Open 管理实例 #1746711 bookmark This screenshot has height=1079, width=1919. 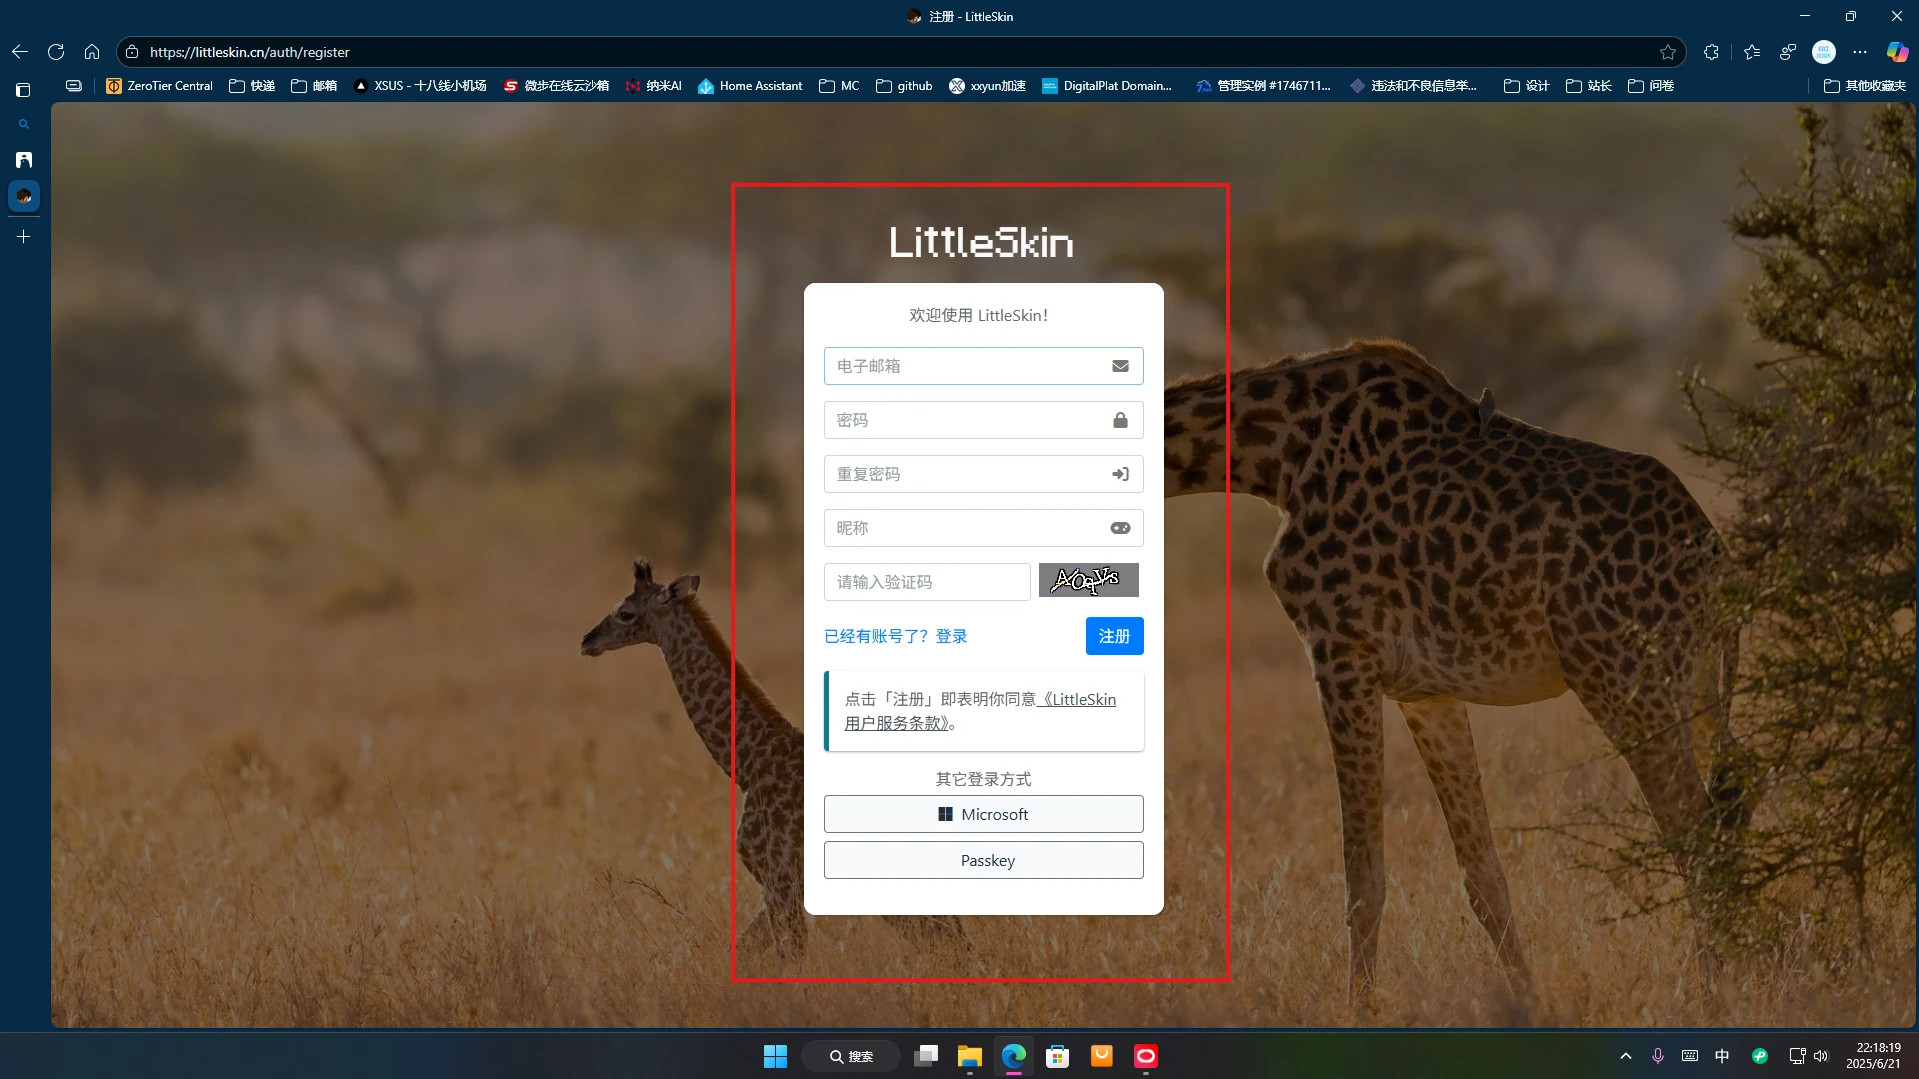pyautogui.click(x=1263, y=86)
